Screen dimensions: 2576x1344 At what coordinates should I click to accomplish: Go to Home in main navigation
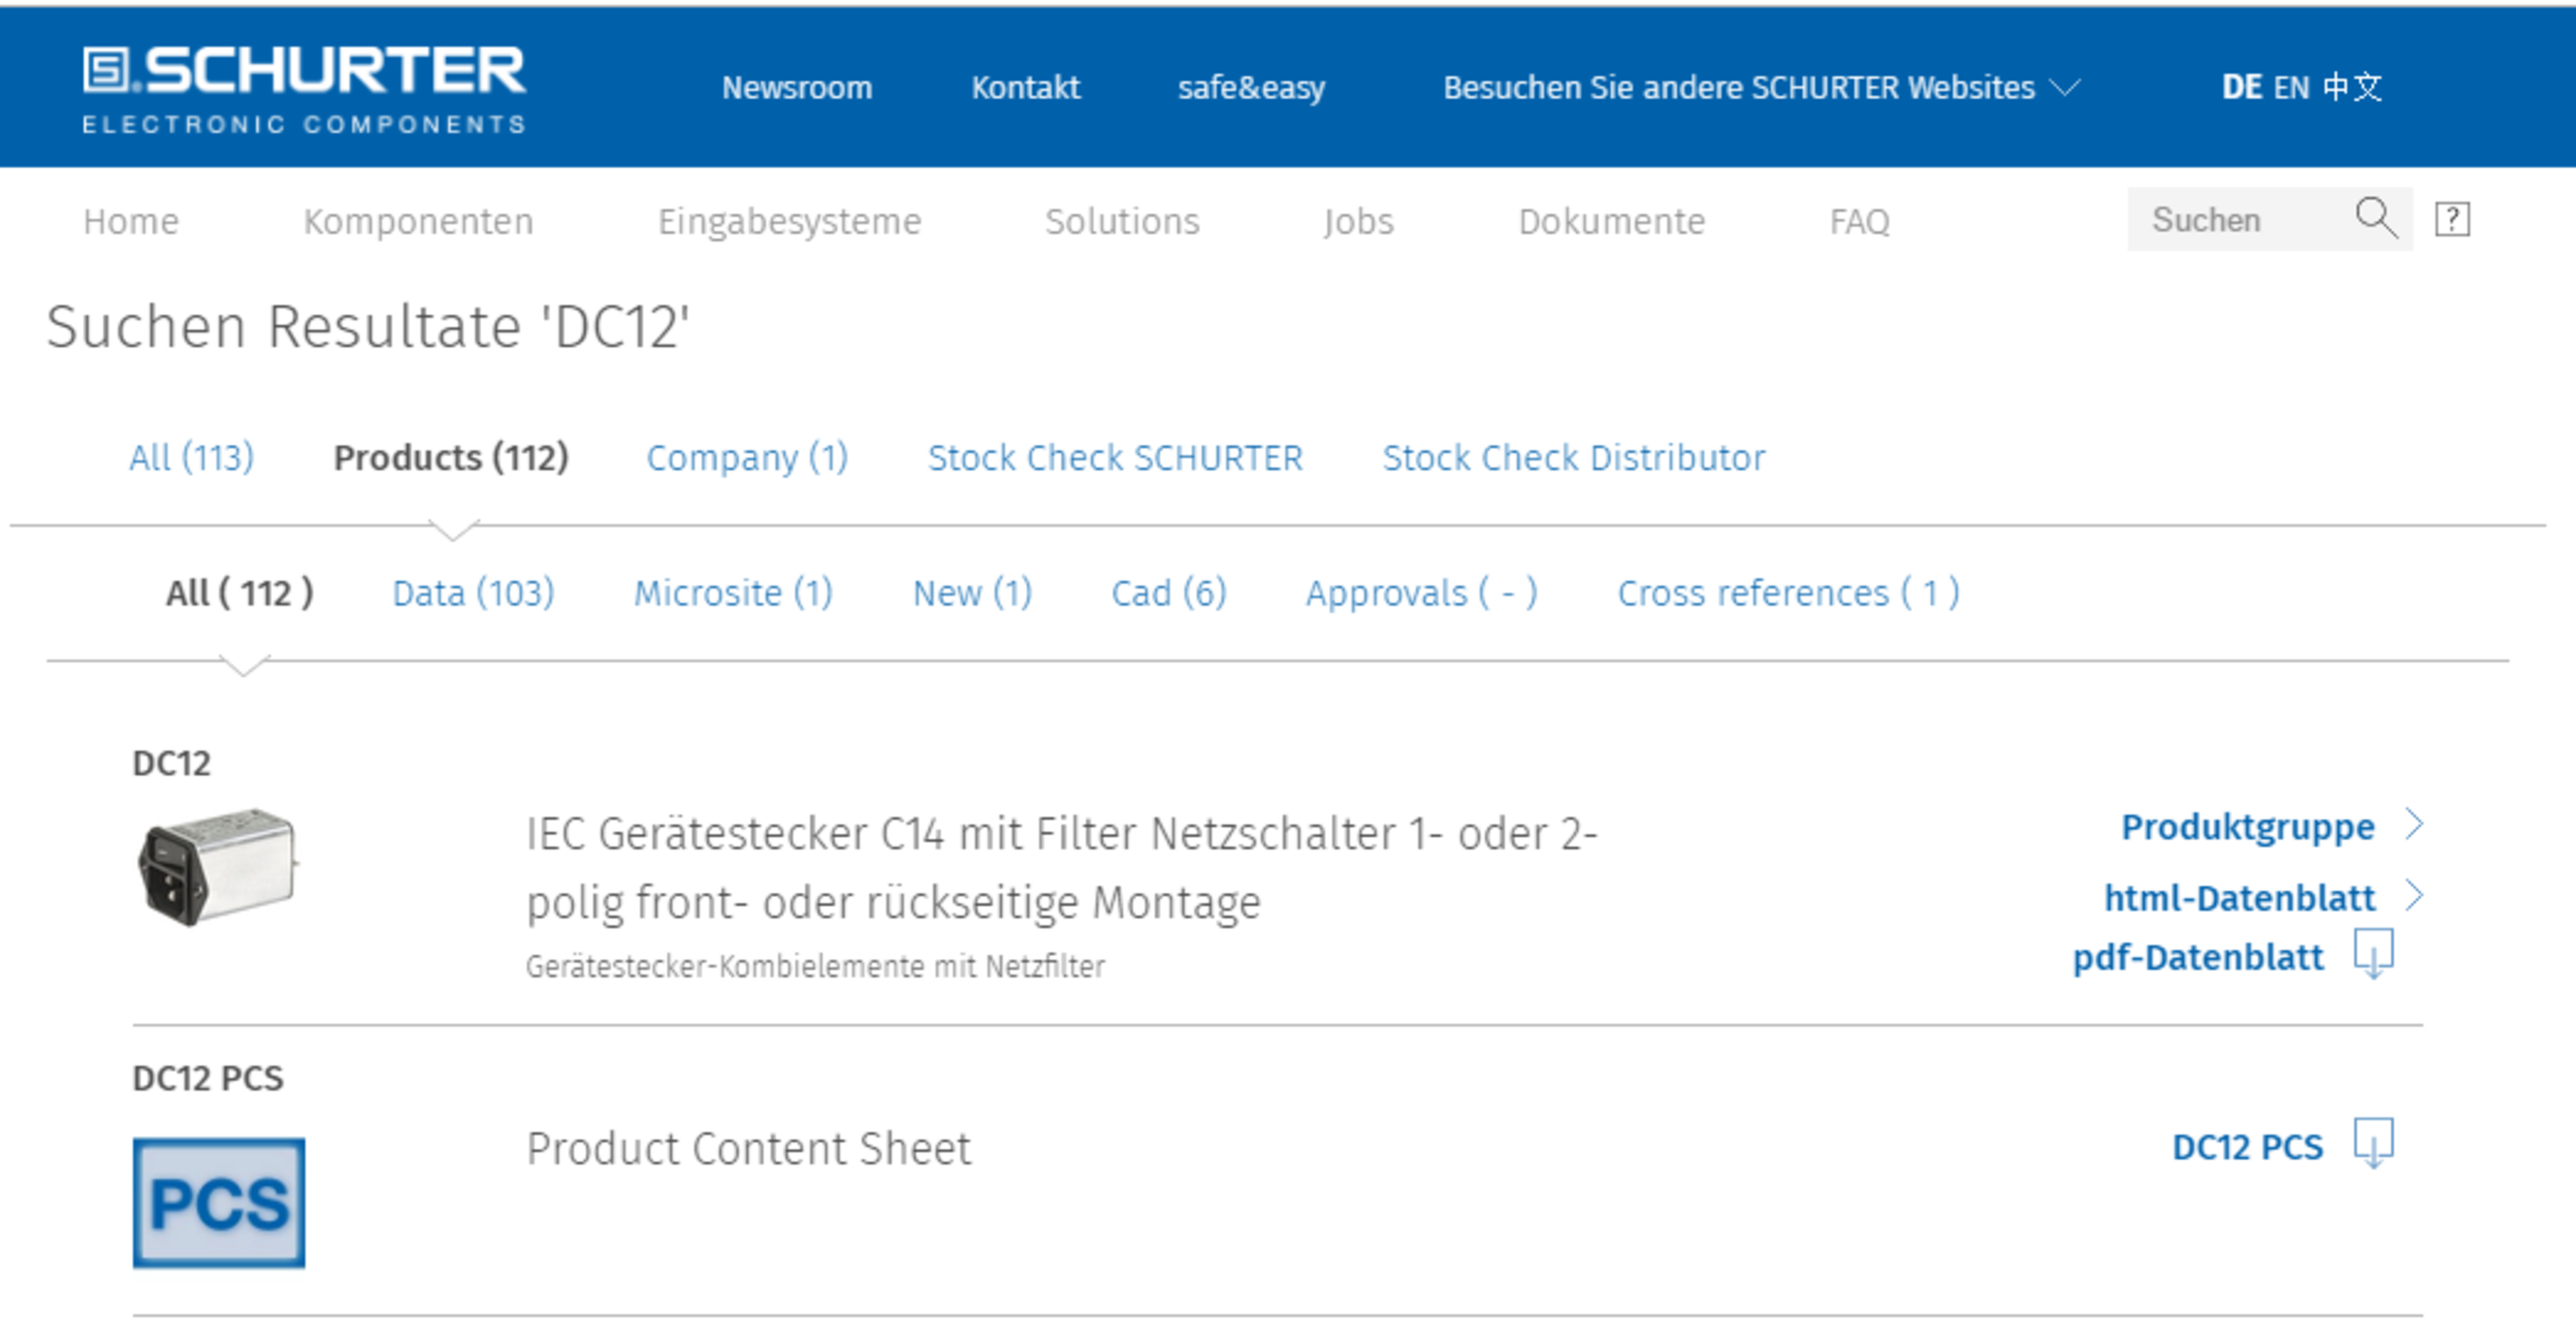[x=131, y=221]
